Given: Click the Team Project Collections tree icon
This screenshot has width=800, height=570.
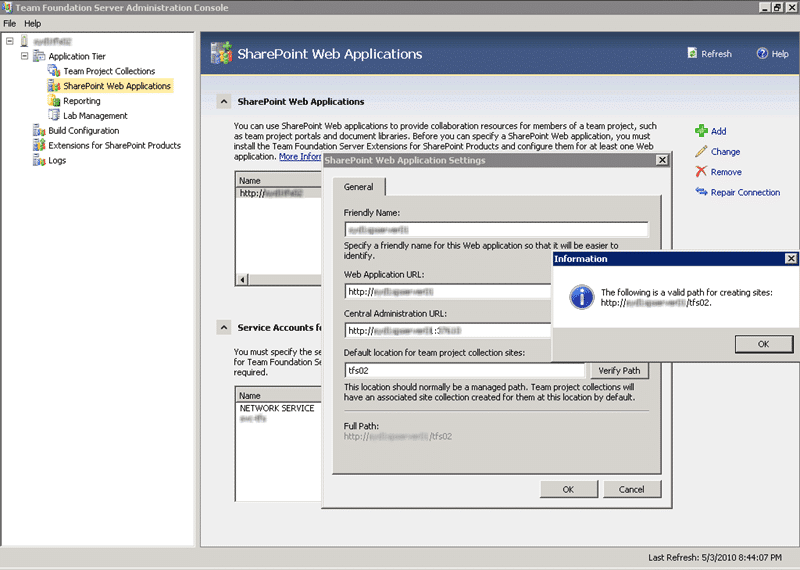Looking at the screenshot, I should point(54,70).
